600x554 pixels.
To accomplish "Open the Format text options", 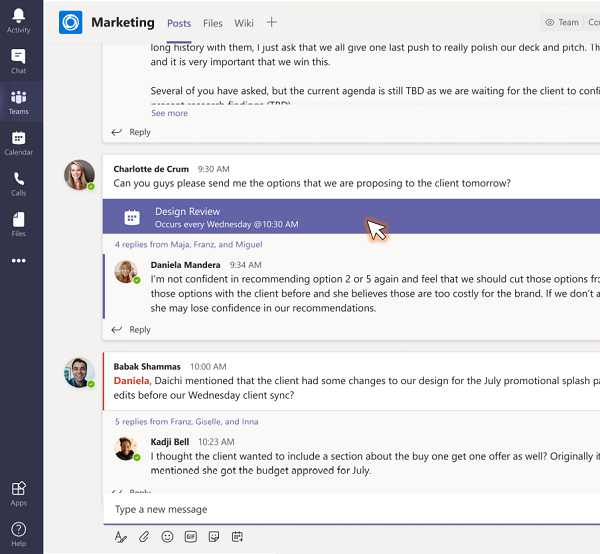I will pos(121,537).
